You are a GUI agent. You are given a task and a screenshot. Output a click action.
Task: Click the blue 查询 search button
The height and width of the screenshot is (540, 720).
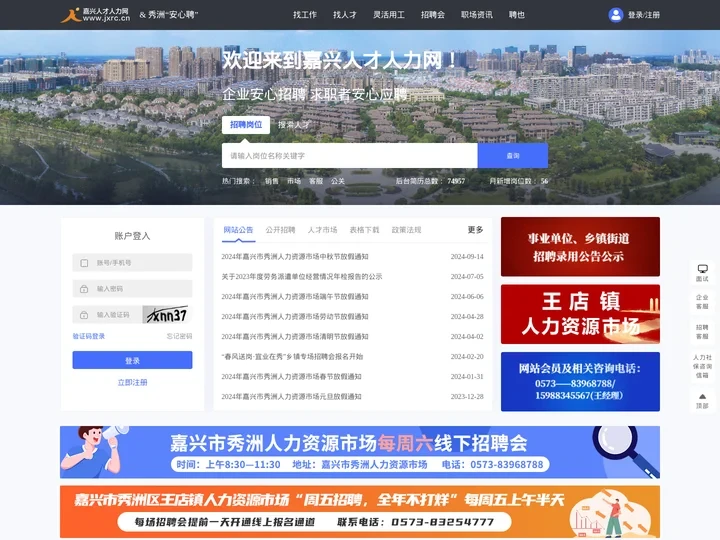(513, 156)
